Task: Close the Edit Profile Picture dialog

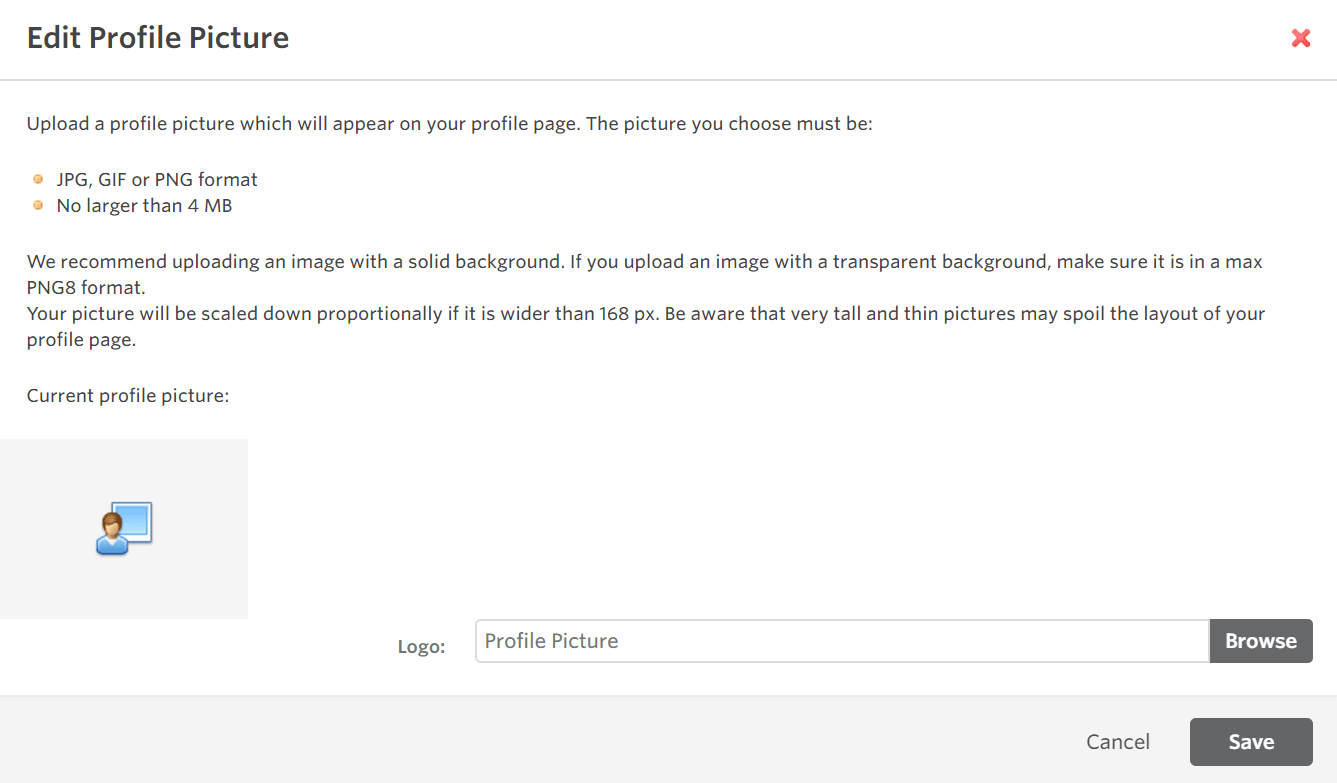Action: (1300, 38)
